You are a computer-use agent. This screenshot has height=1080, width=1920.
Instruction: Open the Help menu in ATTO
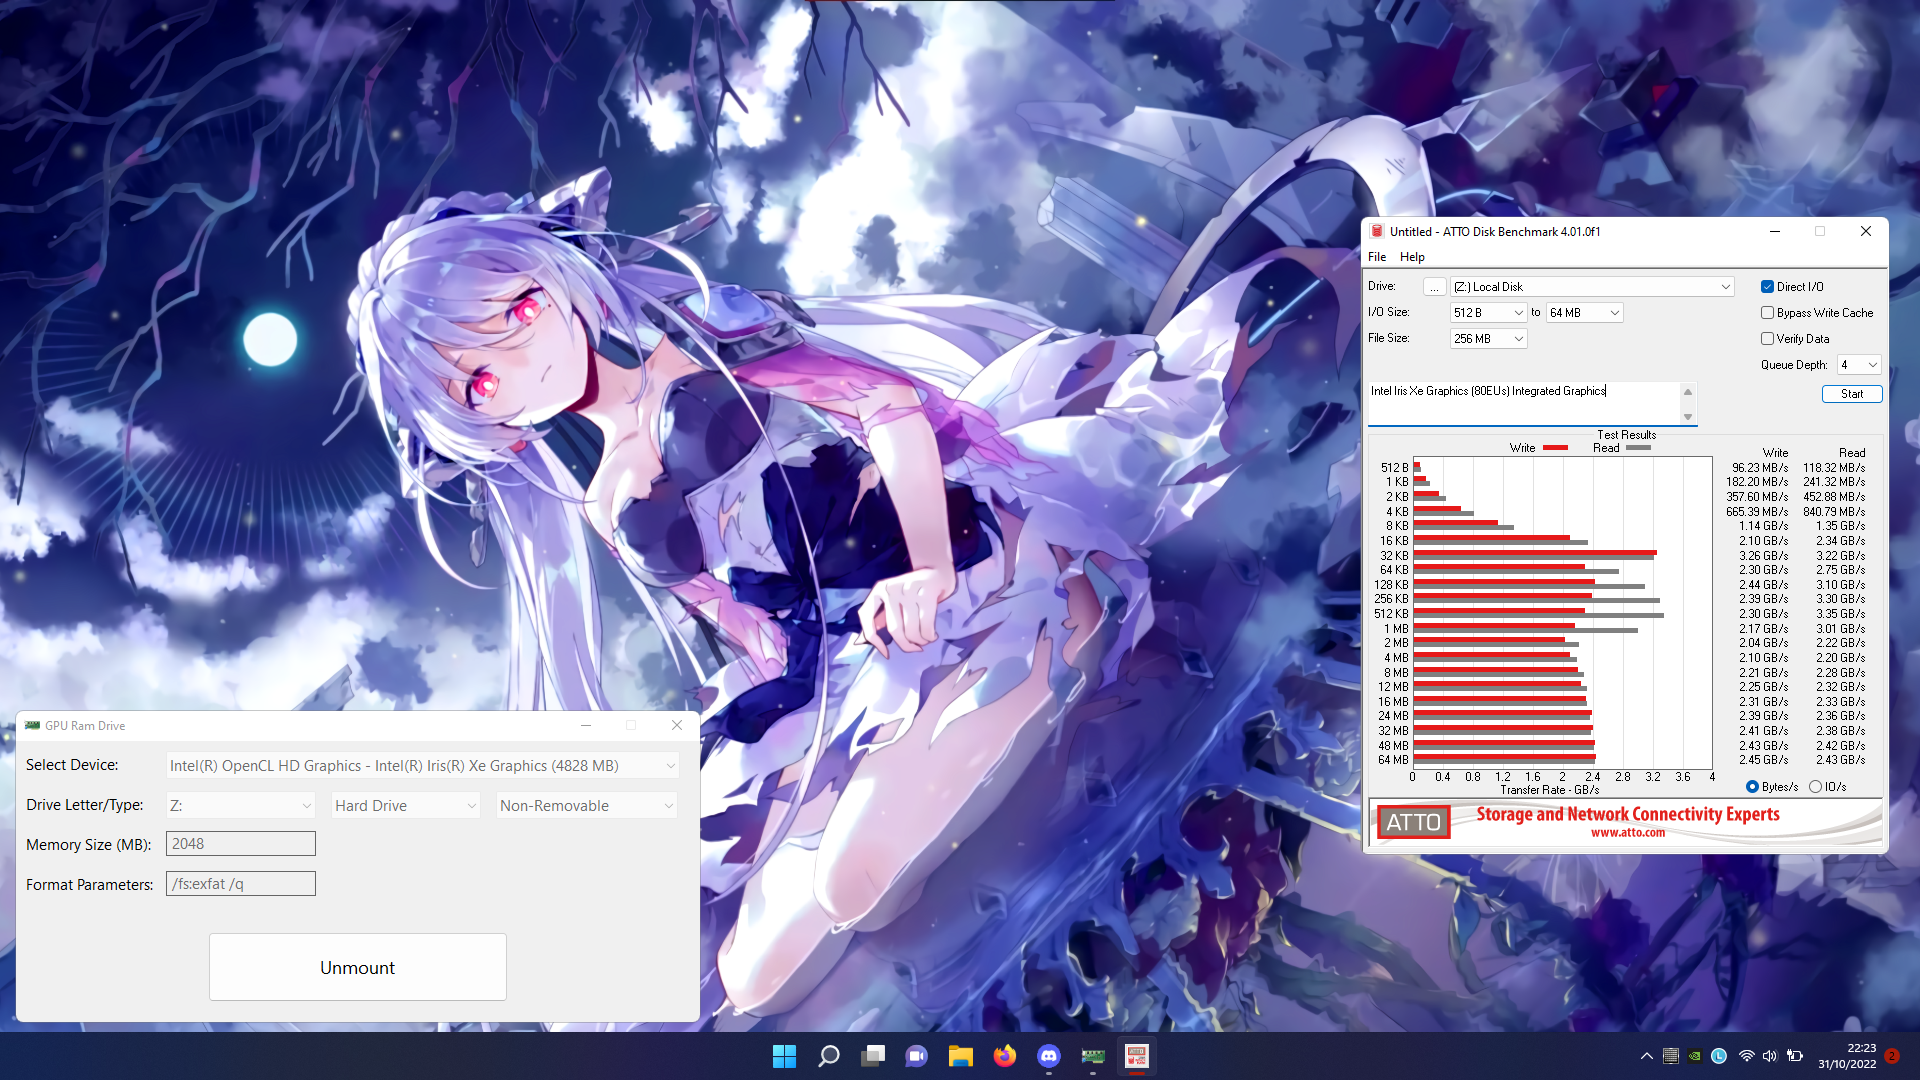pyautogui.click(x=1412, y=257)
